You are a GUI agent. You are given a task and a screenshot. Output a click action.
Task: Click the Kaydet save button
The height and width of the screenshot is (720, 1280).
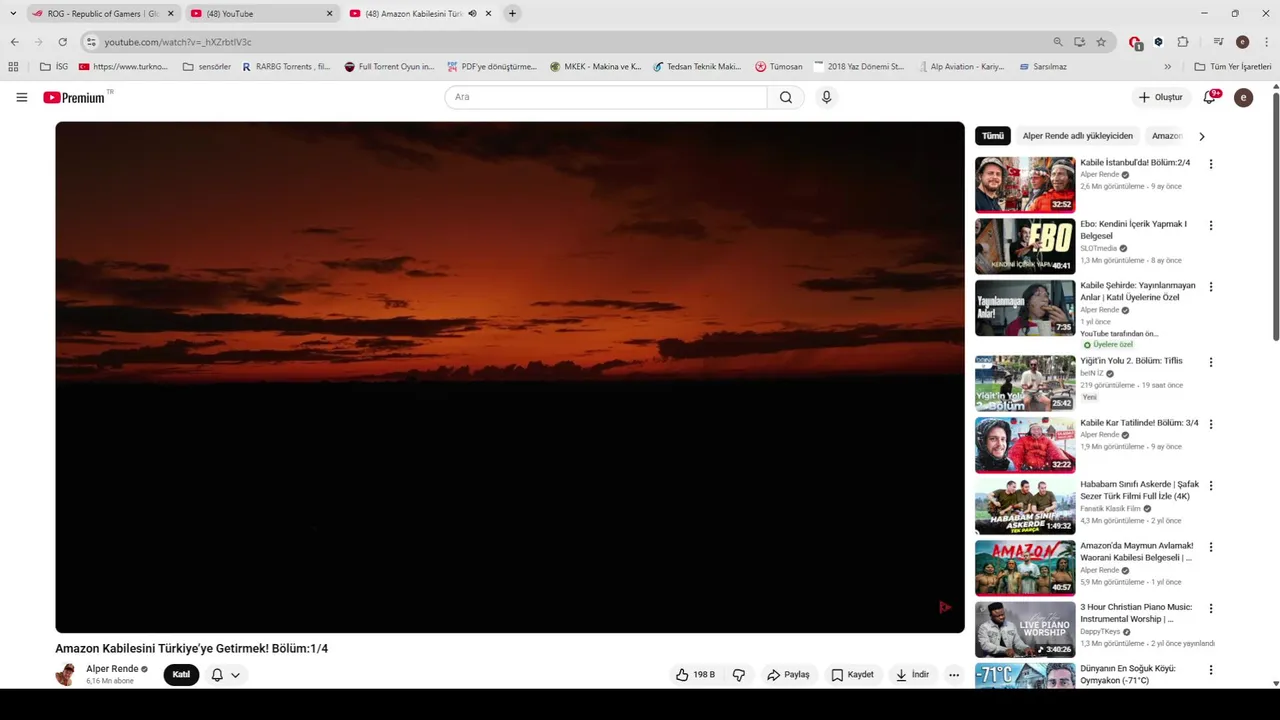coord(853,675)
